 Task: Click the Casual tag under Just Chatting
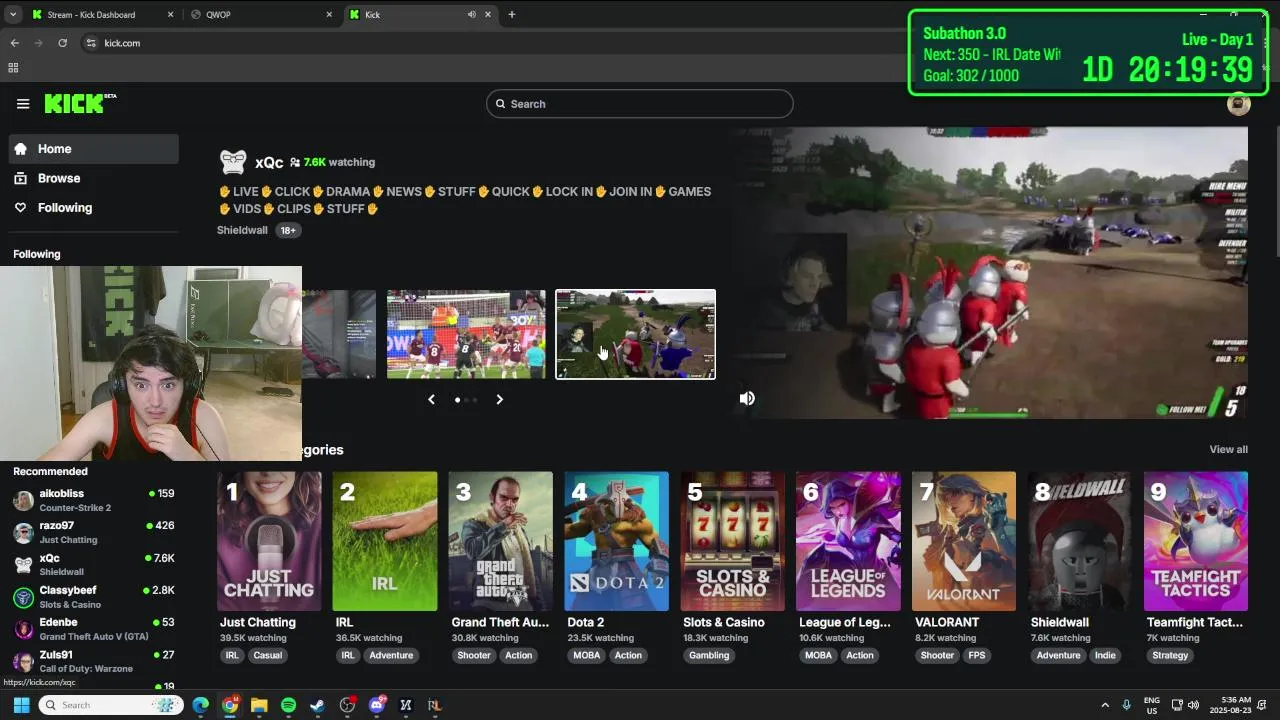point(268,656)
